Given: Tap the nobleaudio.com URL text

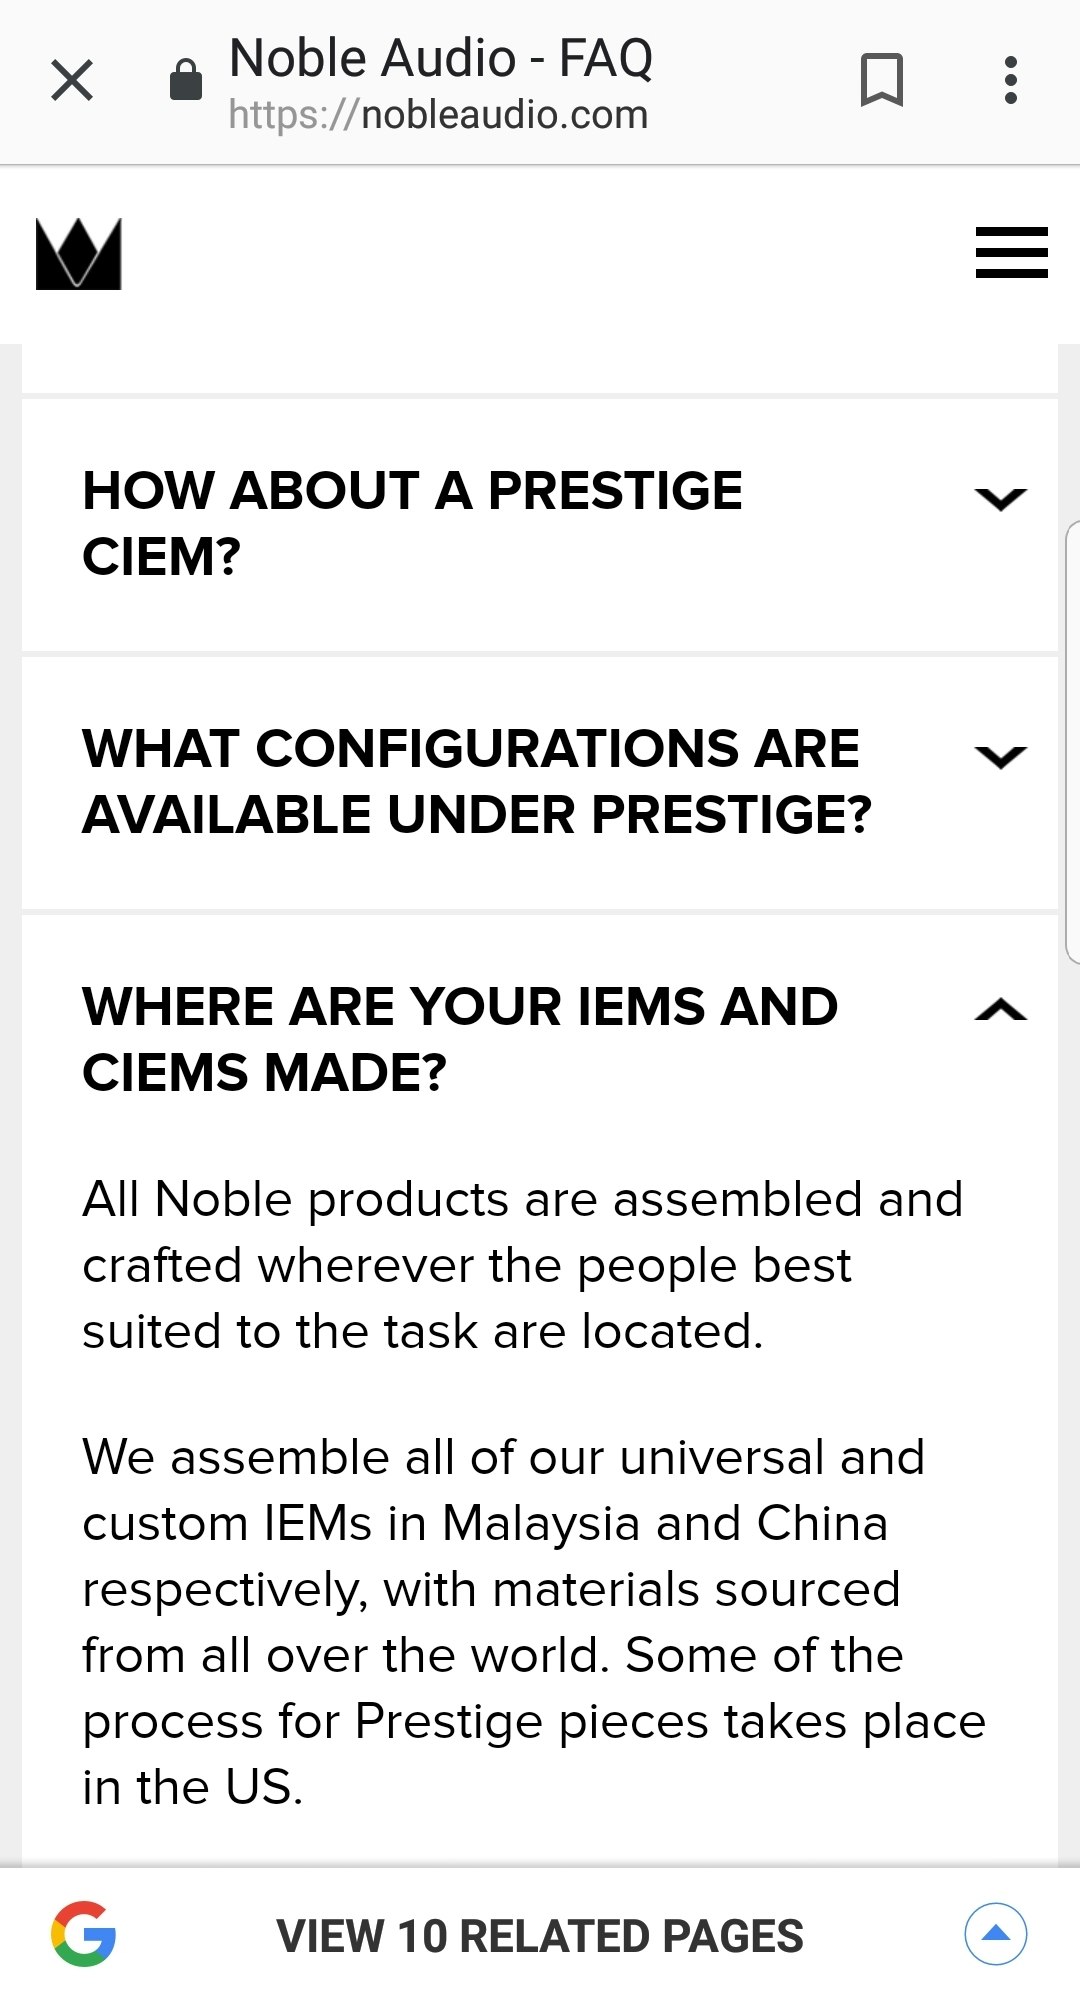Looking at the screenshot, I should [438, 115].
